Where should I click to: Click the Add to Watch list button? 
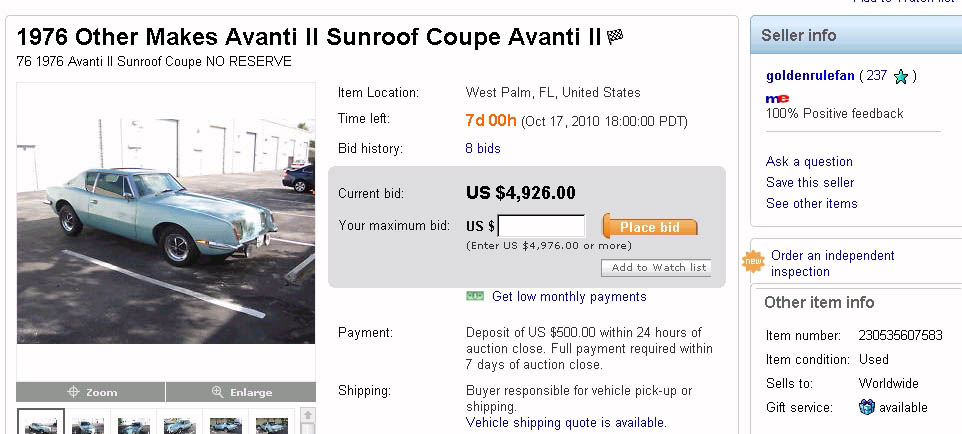pyautogui.click(x=657, y=267)
